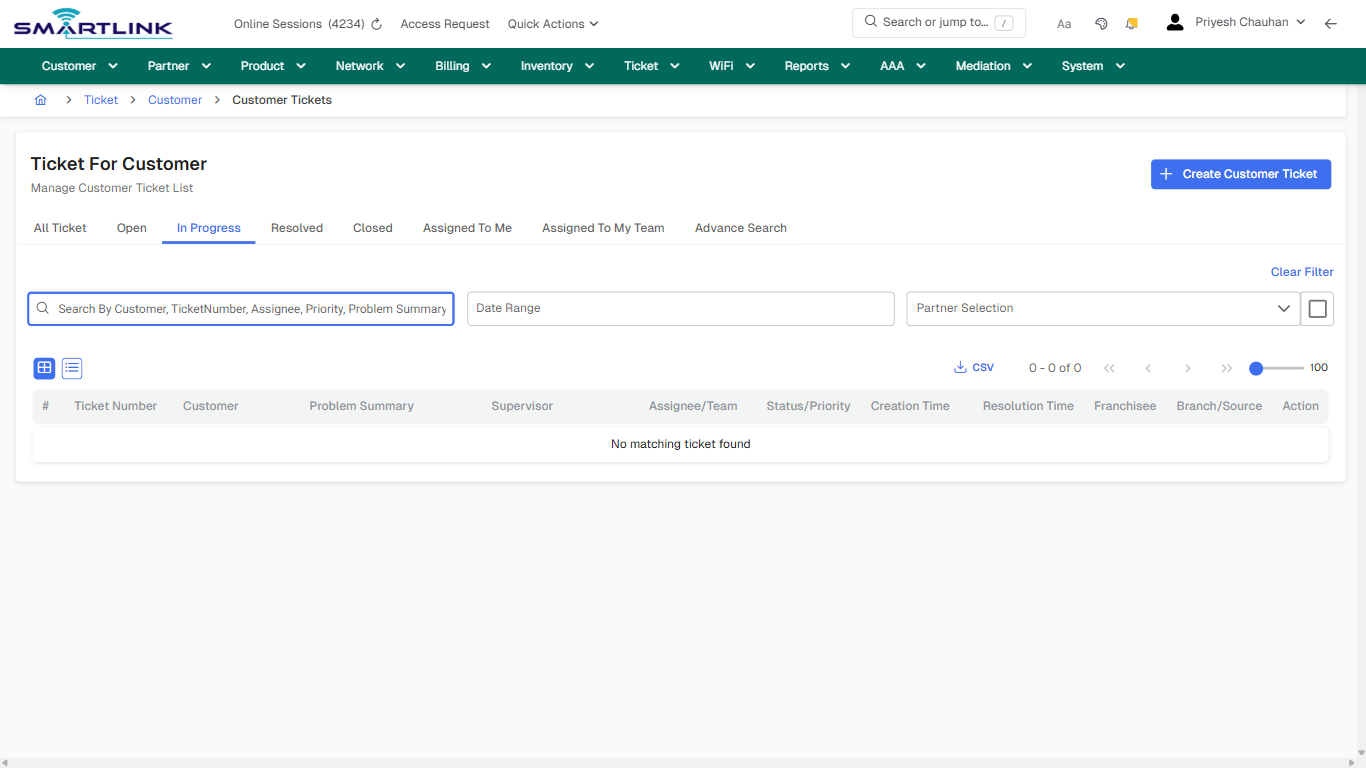Switch to list view of tickets
The image size is (1366, 768).
pos(71,368)
